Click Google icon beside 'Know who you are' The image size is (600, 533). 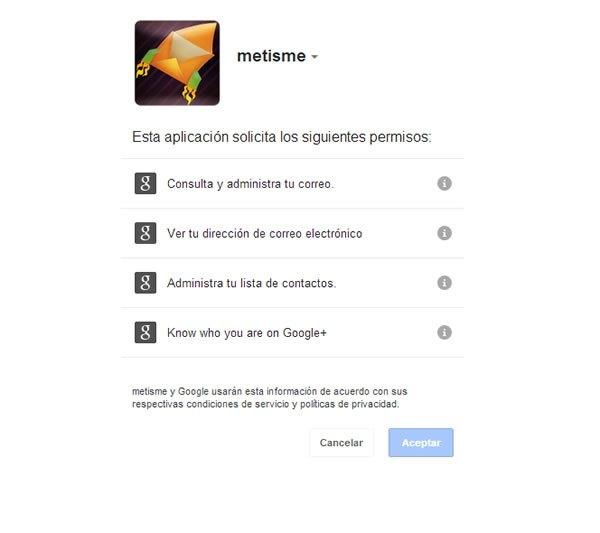coord(145,333)
